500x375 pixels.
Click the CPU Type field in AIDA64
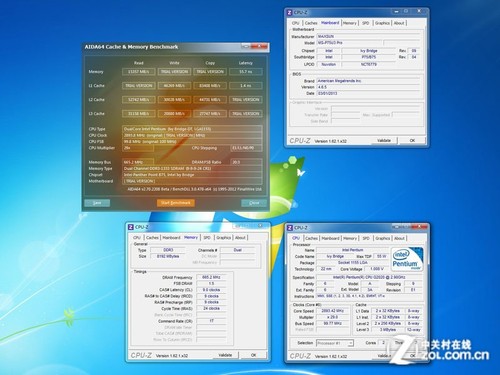pyautogui.click(x=192, y=129)
